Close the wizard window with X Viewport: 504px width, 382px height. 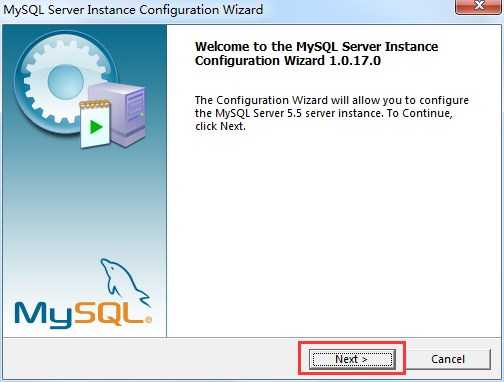coord(478,6)
